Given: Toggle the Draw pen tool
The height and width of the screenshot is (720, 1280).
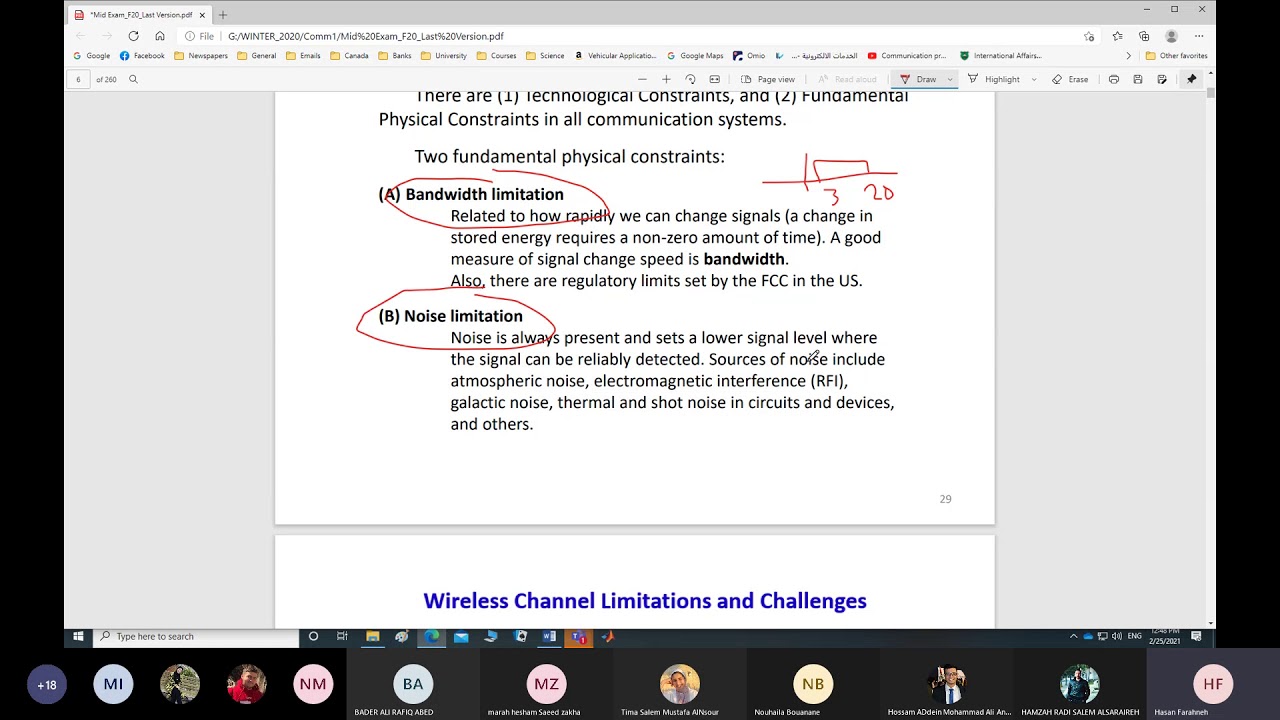Looking at the screenshot, I should (918, 79).
